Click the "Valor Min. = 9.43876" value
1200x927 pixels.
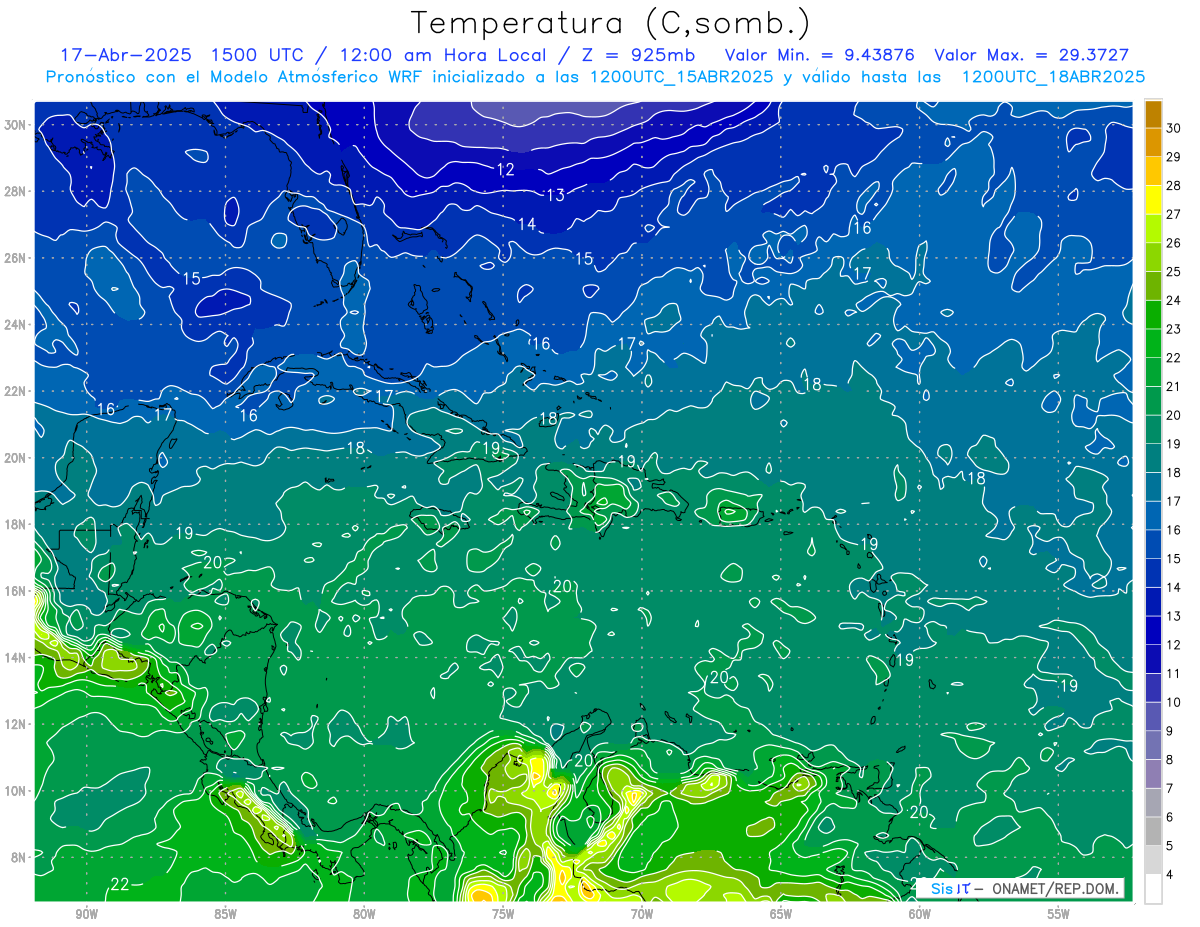(x=820, y=55)
